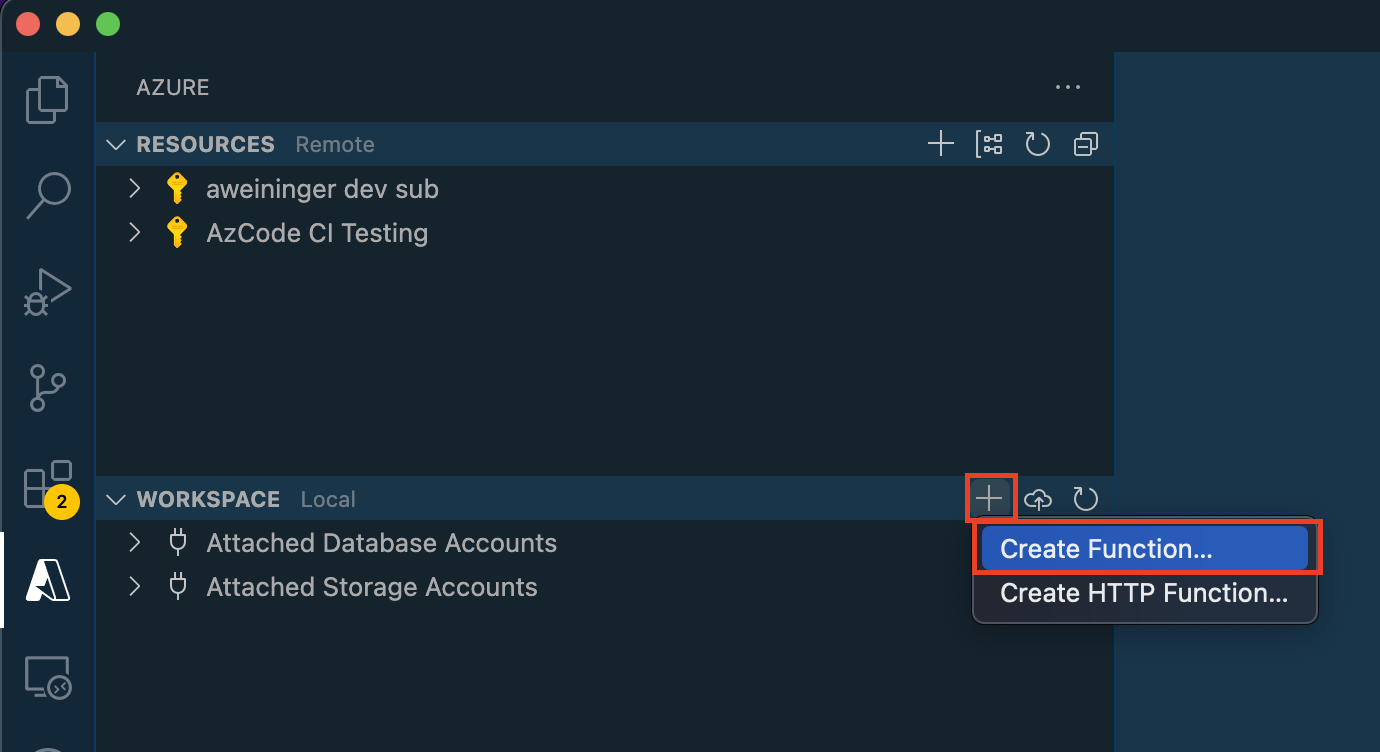This screenshot has height=752, width=1380.
Task: Select Create HTTP Function from the menu
Action: tap(1144, 592)
